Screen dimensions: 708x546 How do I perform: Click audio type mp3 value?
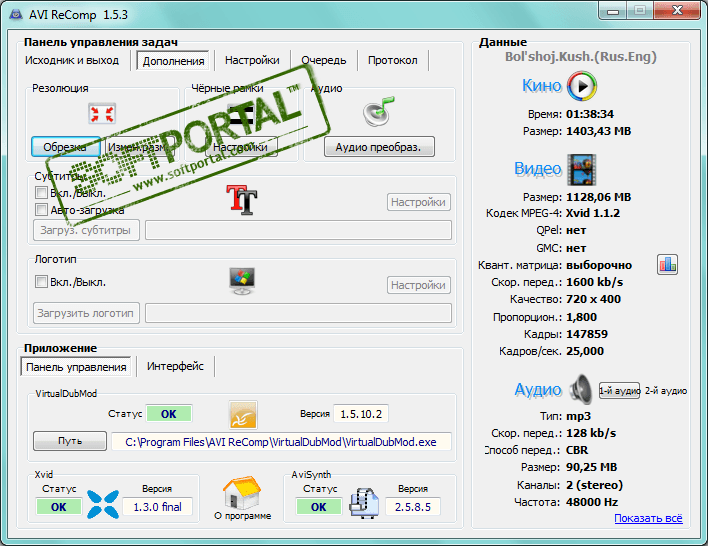(x=578, y=416)
